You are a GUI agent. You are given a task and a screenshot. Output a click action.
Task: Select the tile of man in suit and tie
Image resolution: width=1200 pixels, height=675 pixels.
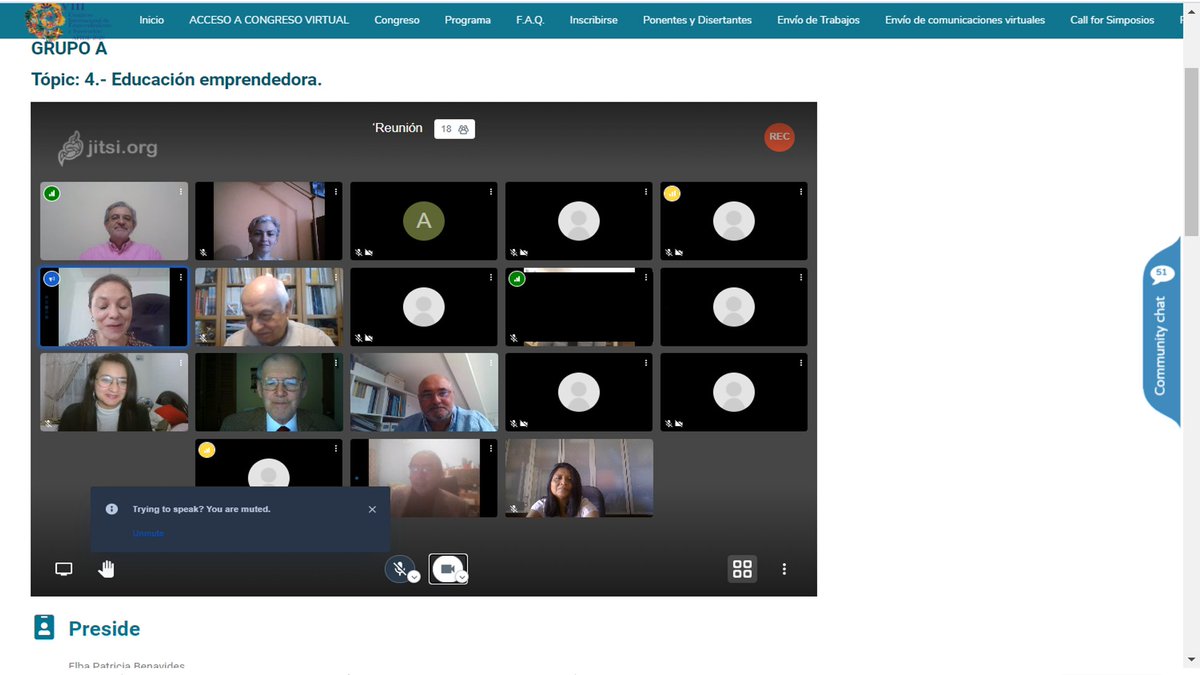(x=269, y=392)
